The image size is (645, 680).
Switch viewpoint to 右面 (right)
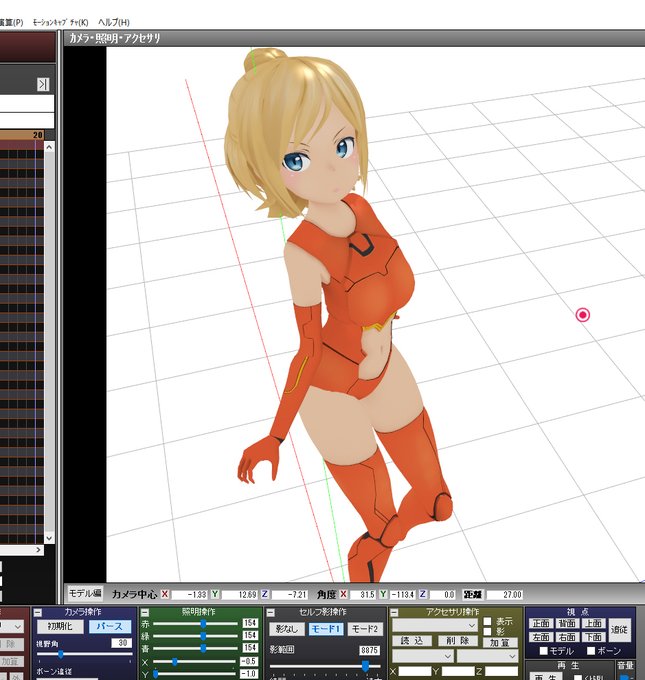[x=567, y=638]
